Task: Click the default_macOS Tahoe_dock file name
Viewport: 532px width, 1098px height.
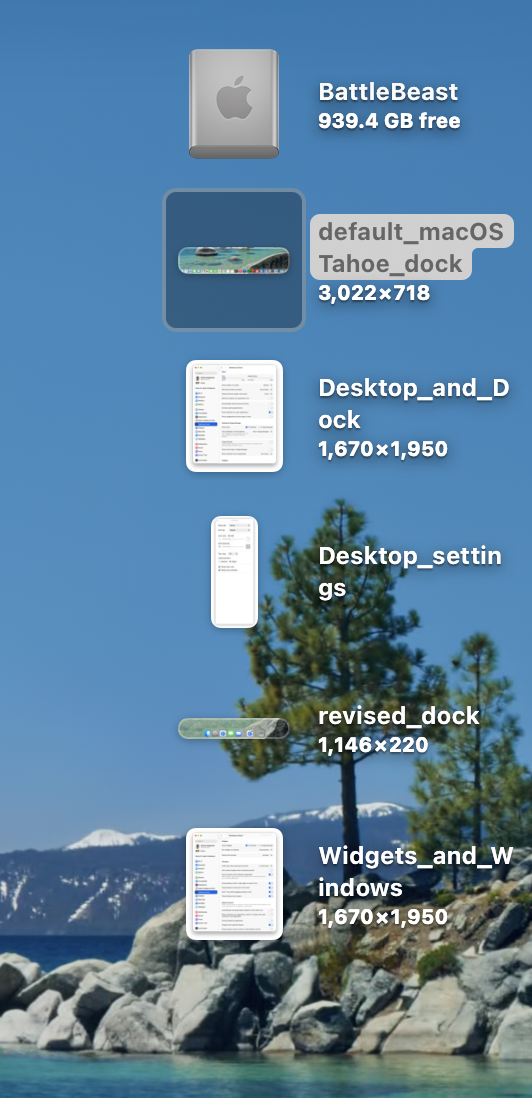Action: (412, 247)
